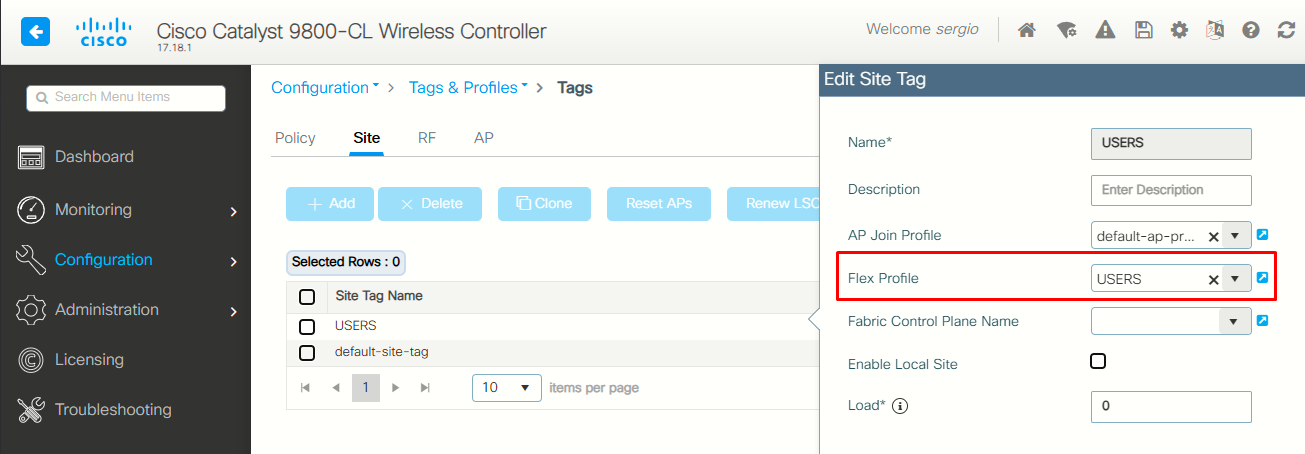Enable the Local Site checkbox
This screenshot has width=1305, height=454.
click(x=1098, y=361)
